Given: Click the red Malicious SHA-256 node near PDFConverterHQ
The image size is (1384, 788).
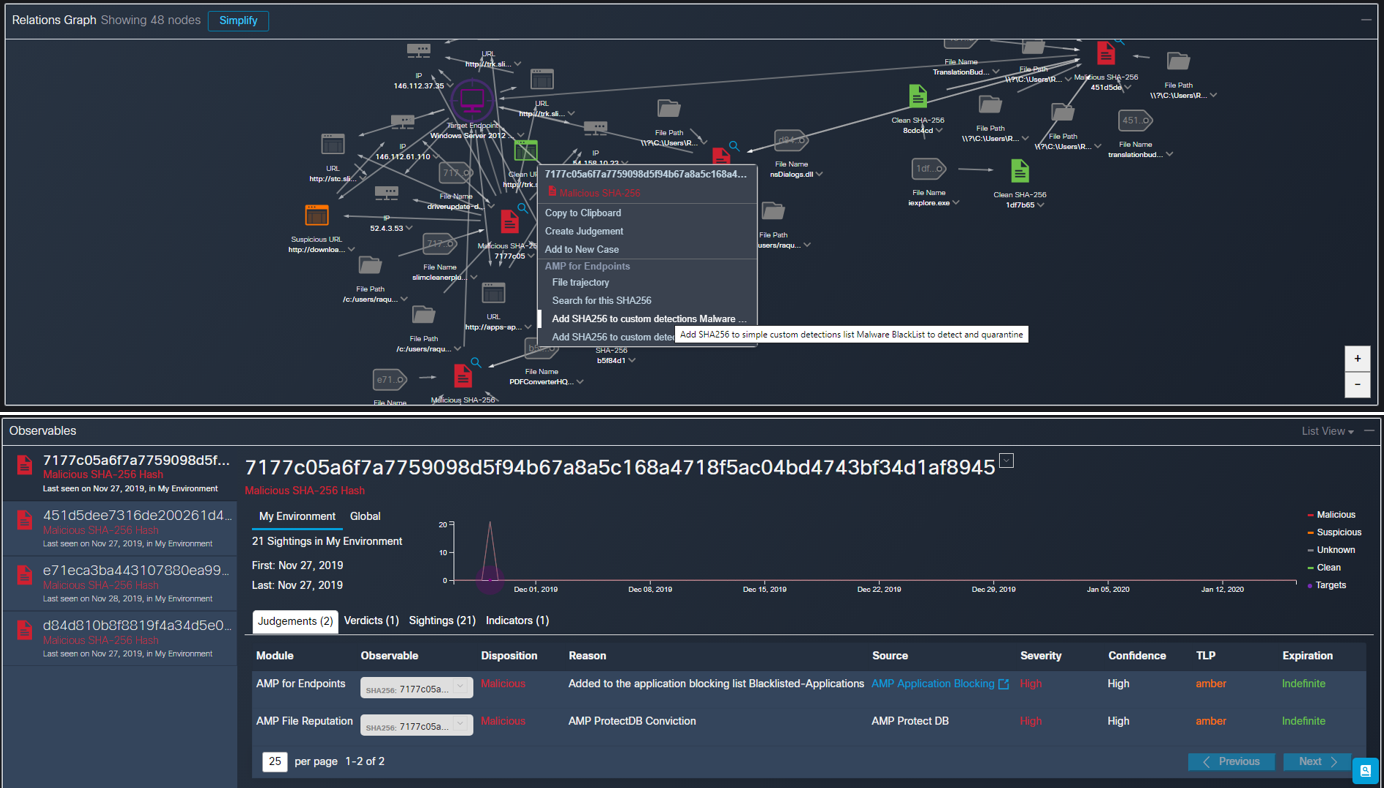Looking at the screenshot, I should click(x=462, y=375).
